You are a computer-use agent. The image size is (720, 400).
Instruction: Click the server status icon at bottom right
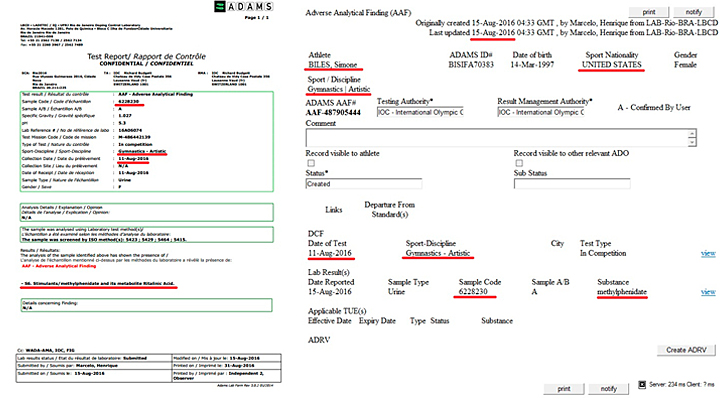(x=644, y=386)
